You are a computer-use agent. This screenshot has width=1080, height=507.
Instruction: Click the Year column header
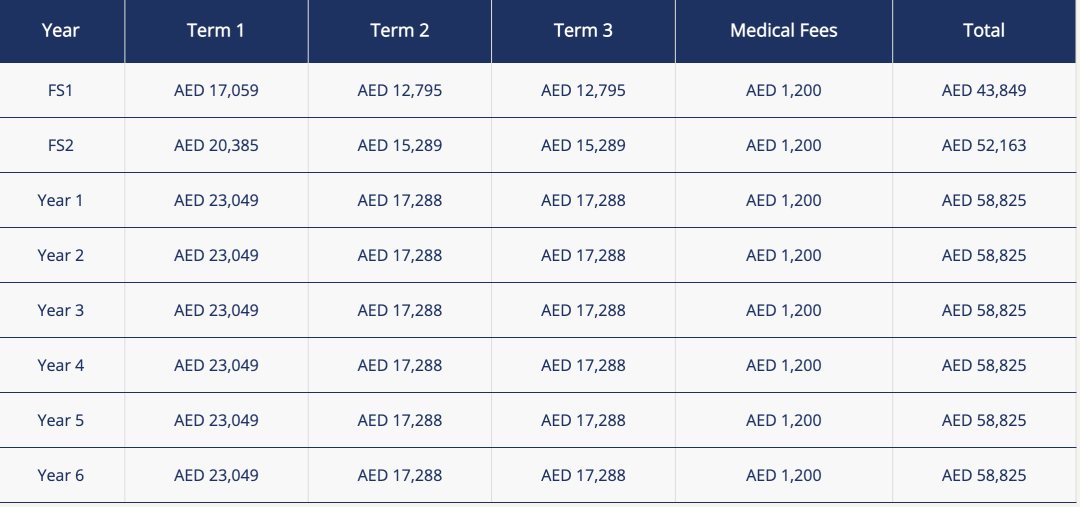[x=61, y=30]
